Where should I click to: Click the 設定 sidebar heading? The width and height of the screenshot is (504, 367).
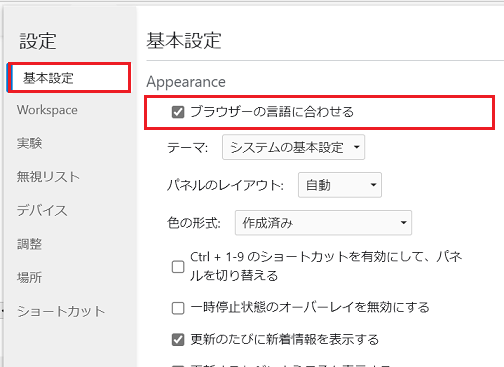37,41
